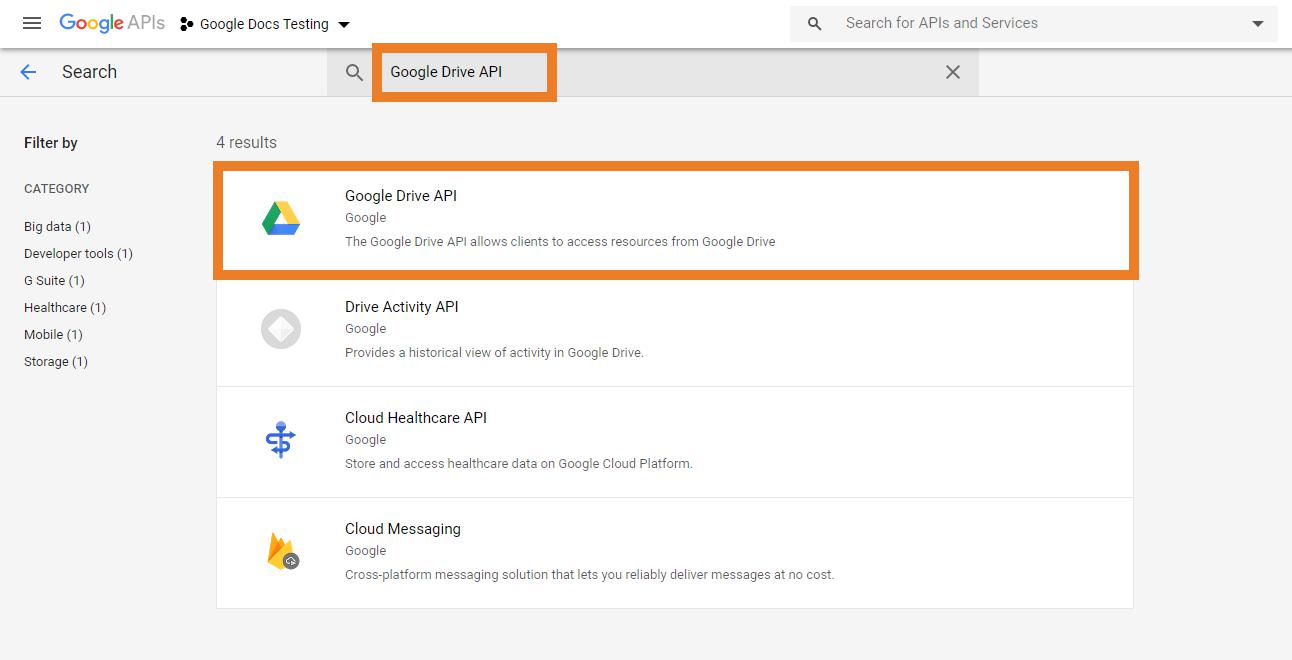1292x660 pixels.
Task: Click the Cloud Messaging Firebase flame icon
Action: (x=282, y=551)
